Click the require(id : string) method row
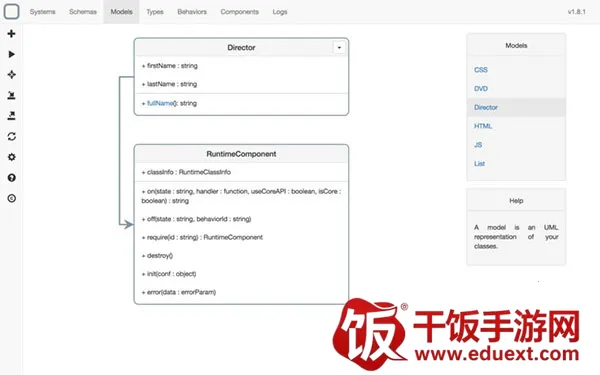This screenshot has width=600, height=375. 202,238
